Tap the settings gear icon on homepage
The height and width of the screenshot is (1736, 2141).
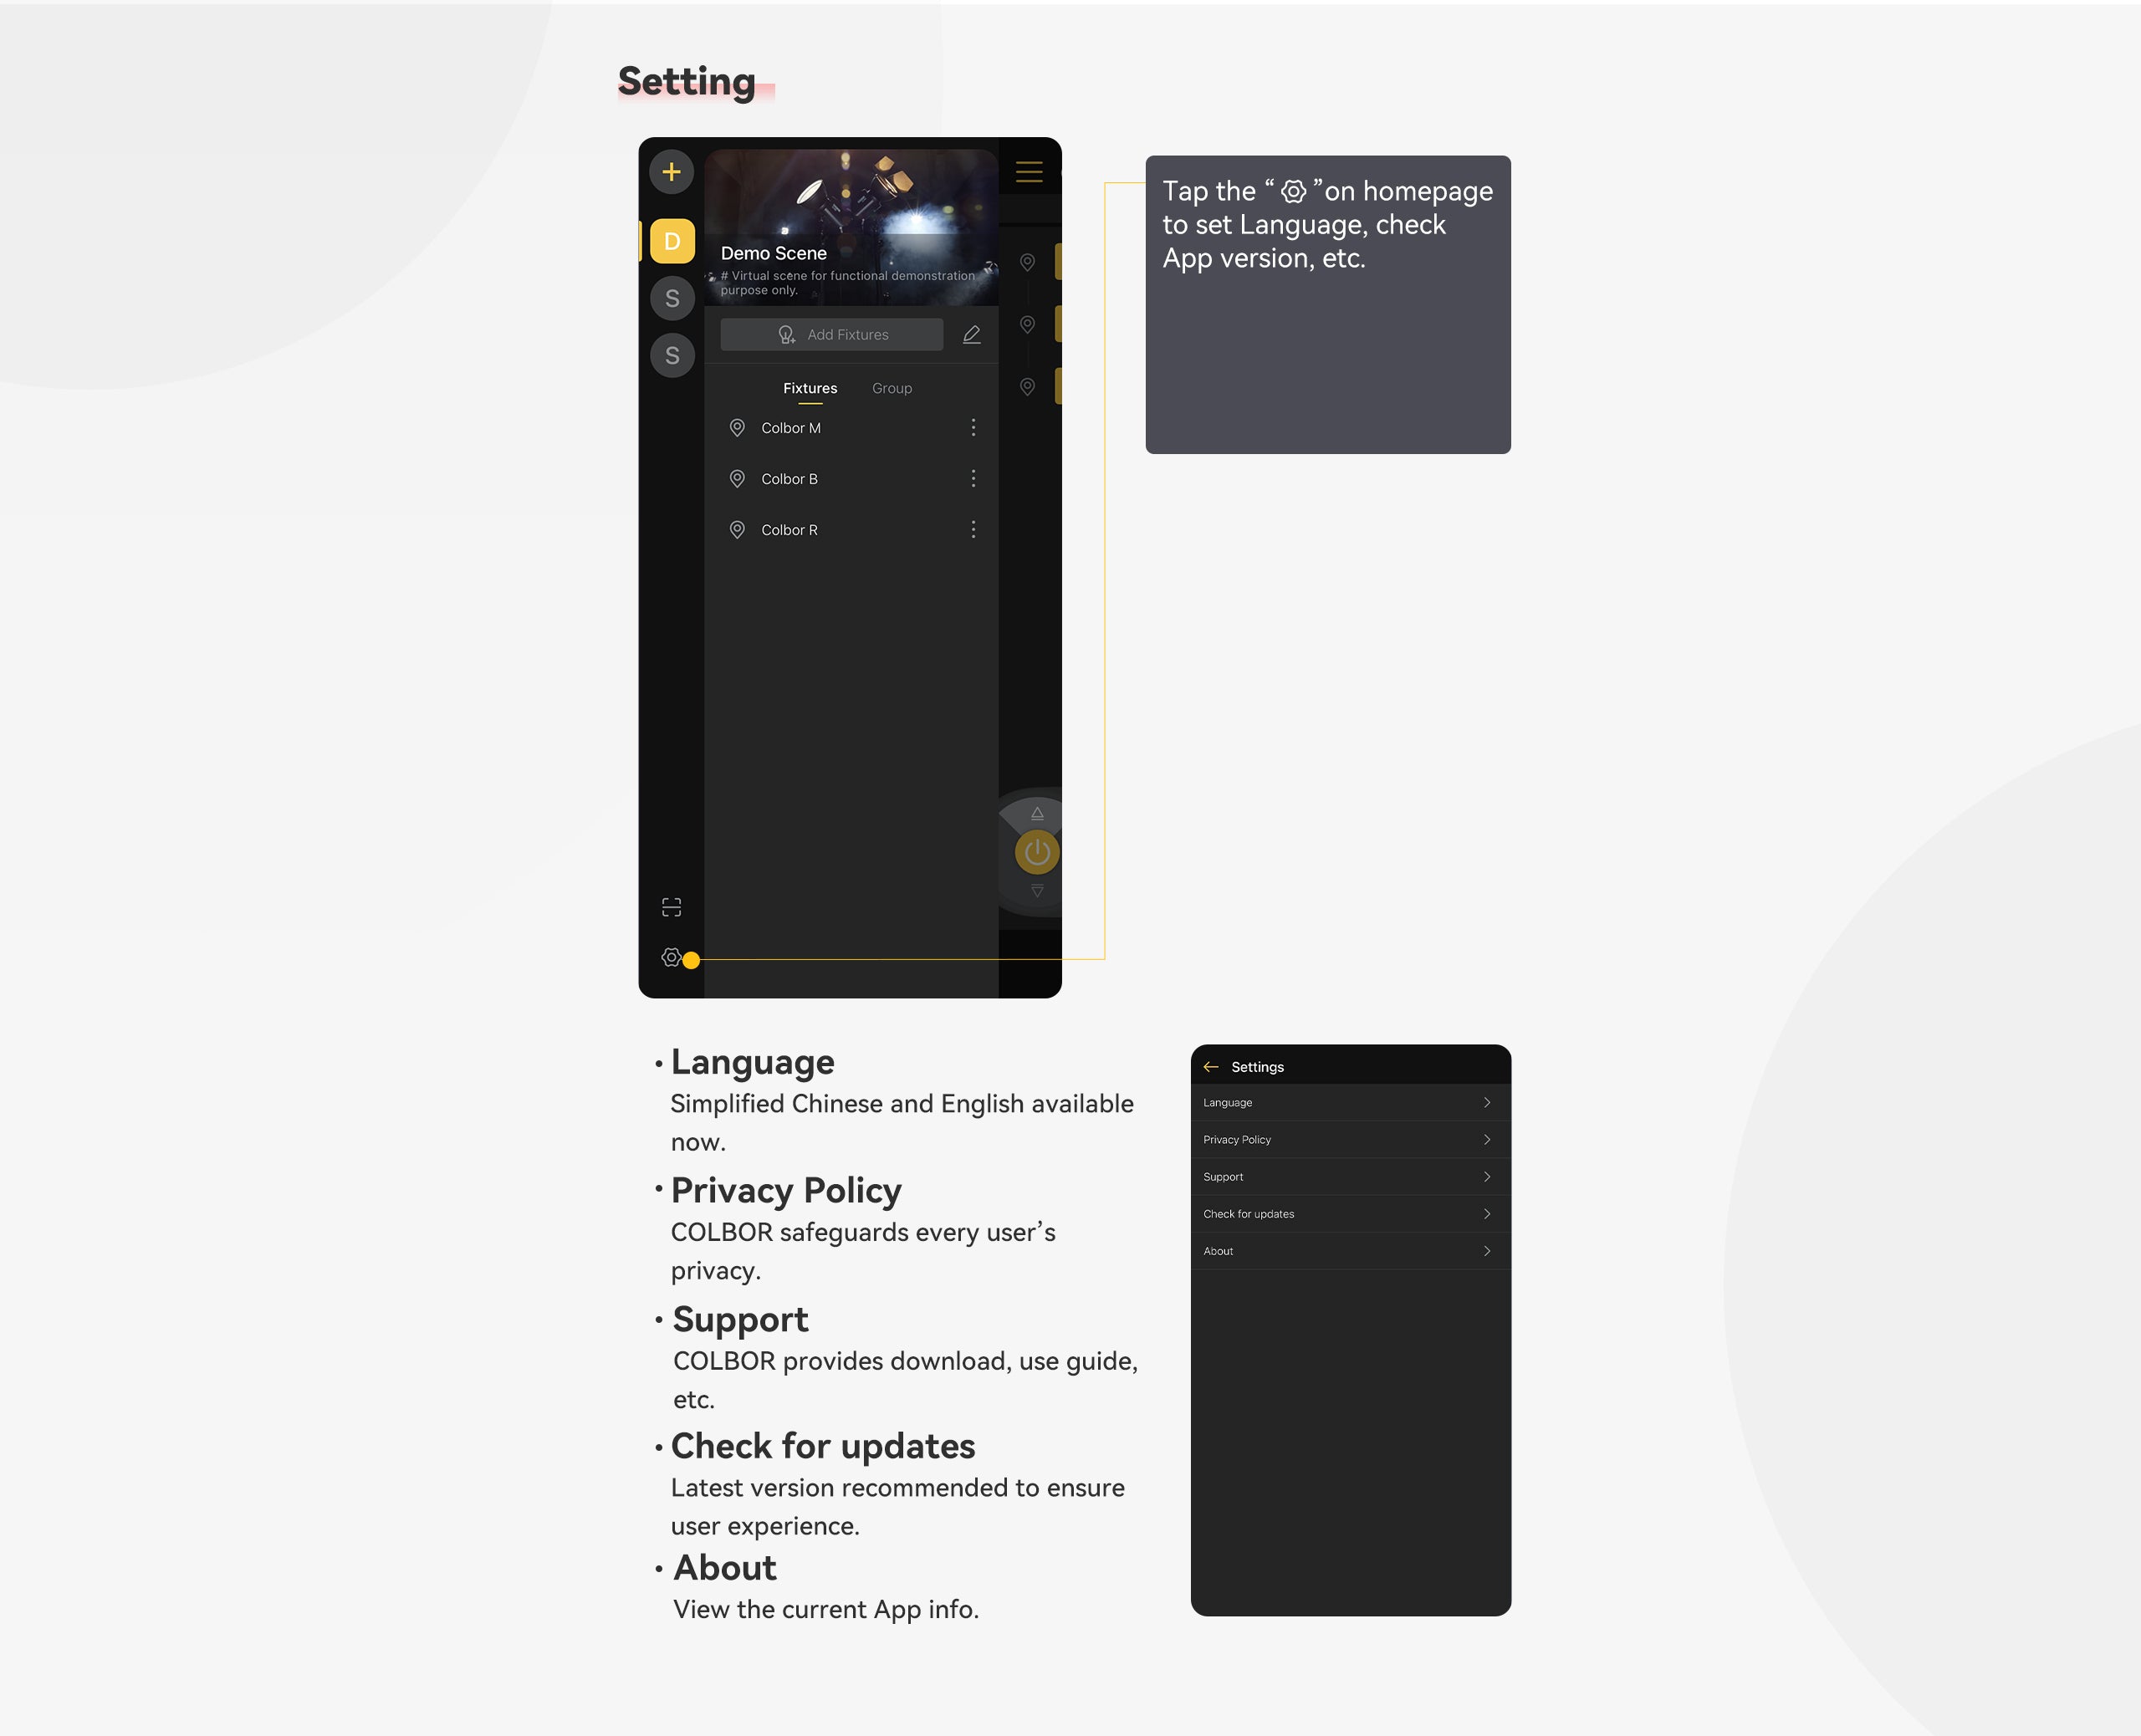pyautogui.click(x=672, y=957)
